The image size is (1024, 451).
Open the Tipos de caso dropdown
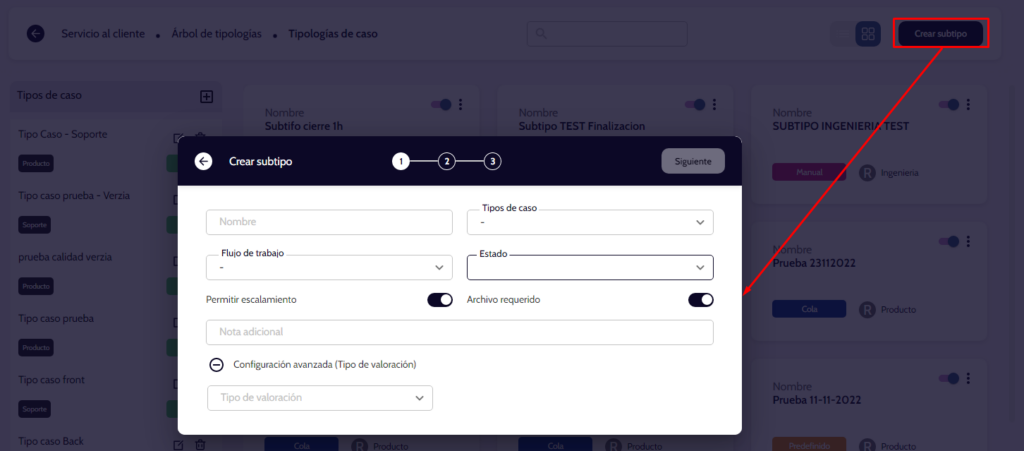click(590, 222)
